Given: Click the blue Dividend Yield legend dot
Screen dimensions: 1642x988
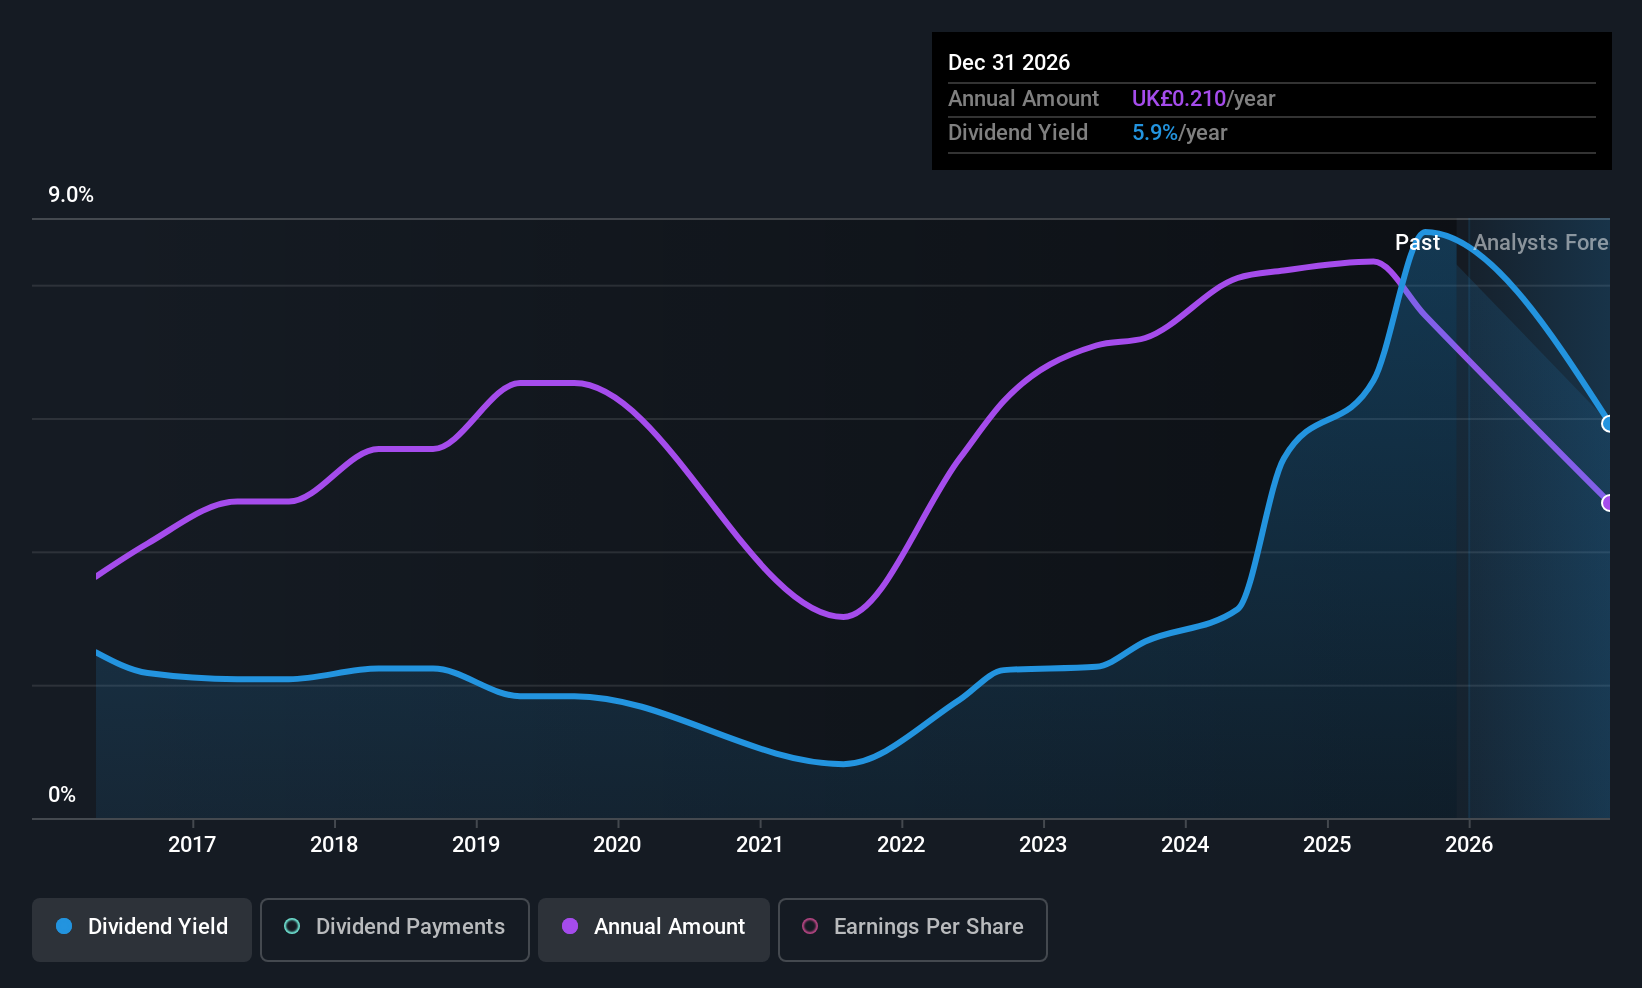Looking at the screenshot, I should [63, 927].
